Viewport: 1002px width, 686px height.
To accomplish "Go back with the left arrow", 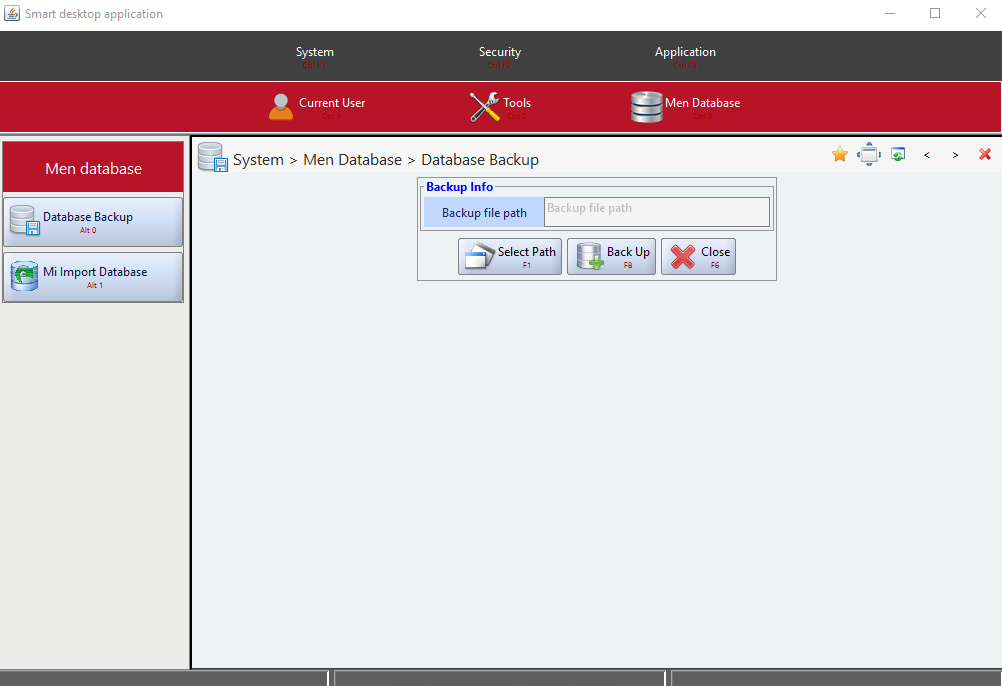I will click(927, 155).
